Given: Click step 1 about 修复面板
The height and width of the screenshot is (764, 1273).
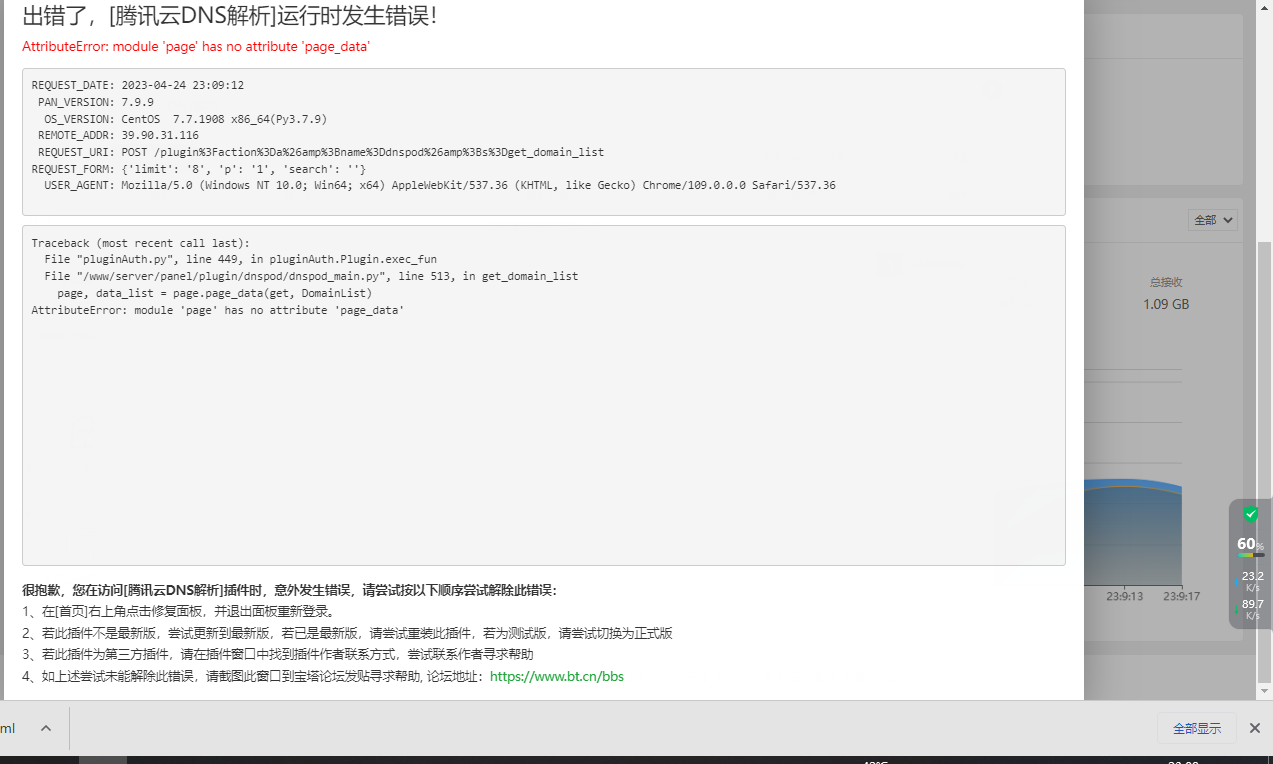Looking at the screenshot, I should pos(180,611).
